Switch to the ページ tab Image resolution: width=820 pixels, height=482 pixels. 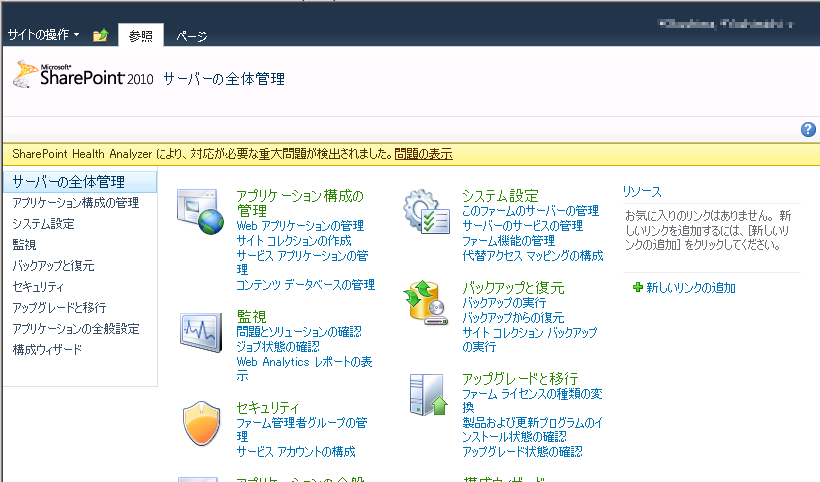tap(191, 36)
